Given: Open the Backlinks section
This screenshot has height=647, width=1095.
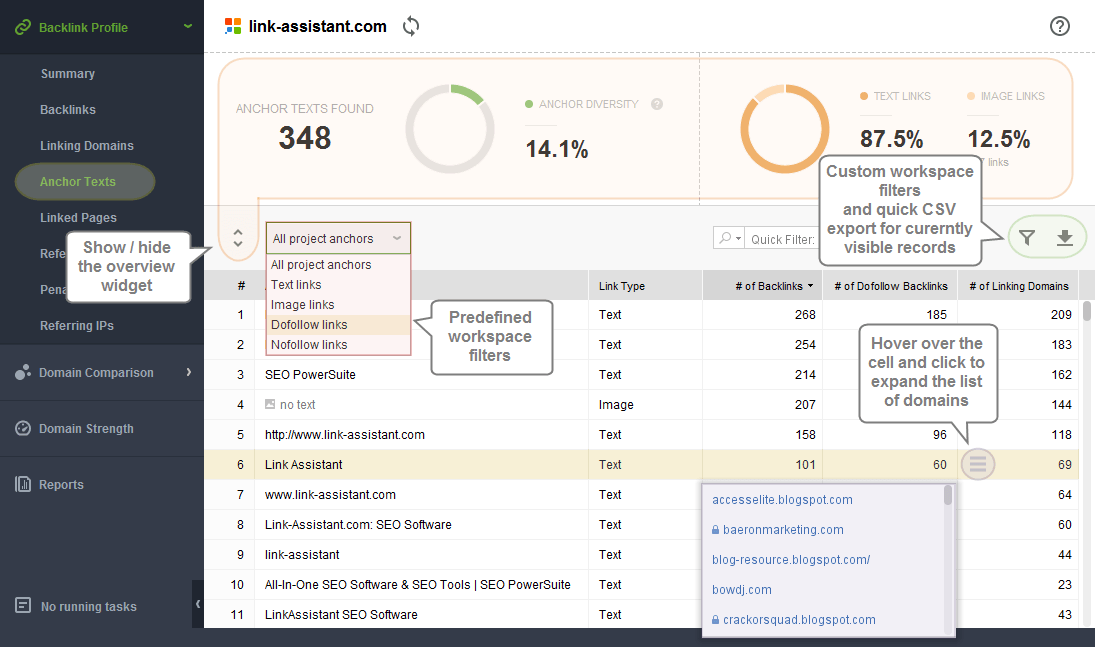Looking at the screenshot, I should point(68,110).
